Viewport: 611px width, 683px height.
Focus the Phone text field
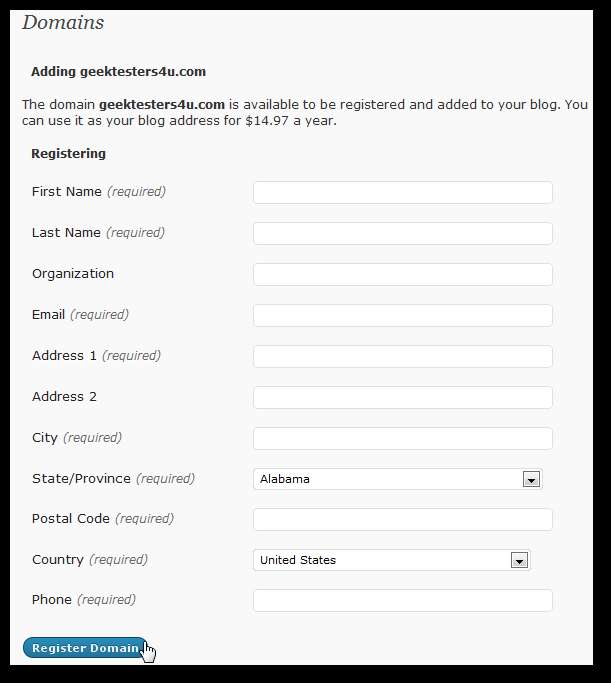pyautogui.click(x=402, y=600)
